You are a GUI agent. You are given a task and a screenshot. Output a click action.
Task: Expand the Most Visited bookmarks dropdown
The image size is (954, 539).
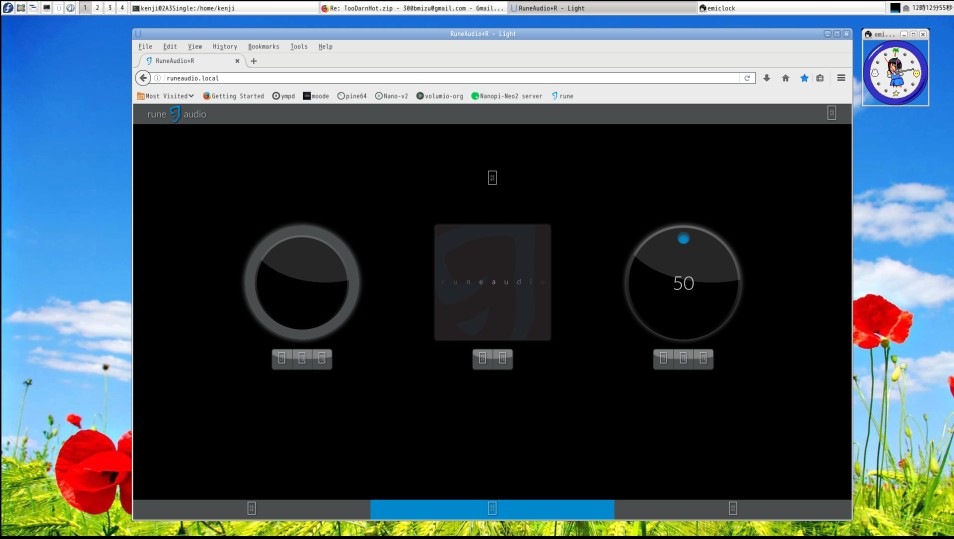[165, 96]
